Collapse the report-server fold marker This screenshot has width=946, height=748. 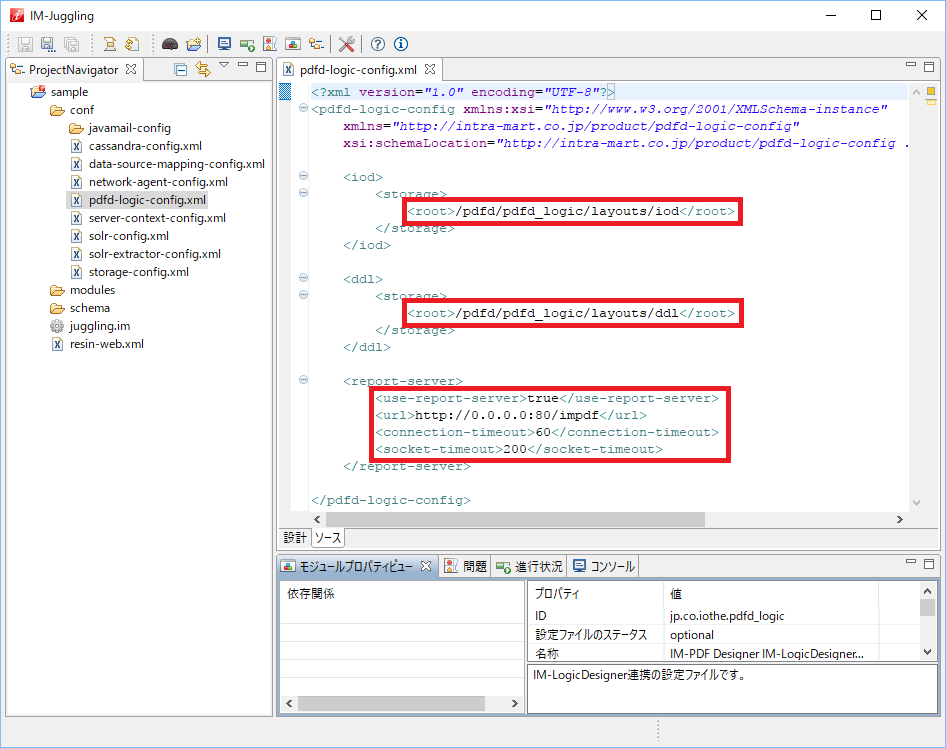(x=303, y=379)
